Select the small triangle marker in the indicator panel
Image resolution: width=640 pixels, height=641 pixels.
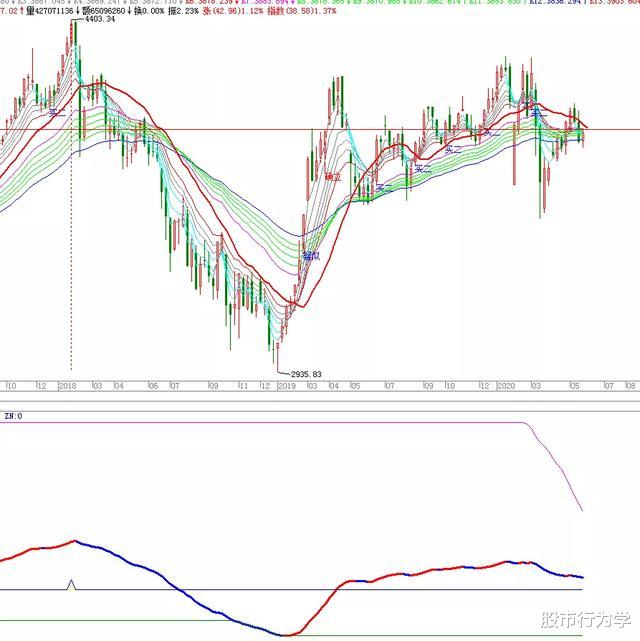(x=72, y=585)
